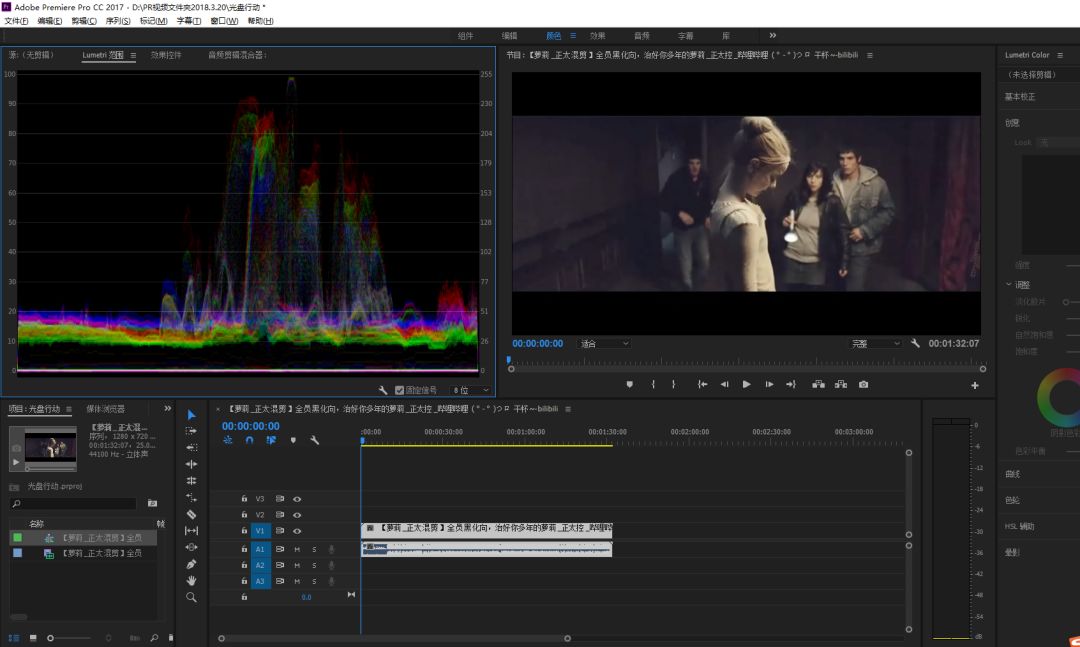Switch to the 效果 workspace tab
This screenshot has width=1080, height=647.
597,35
